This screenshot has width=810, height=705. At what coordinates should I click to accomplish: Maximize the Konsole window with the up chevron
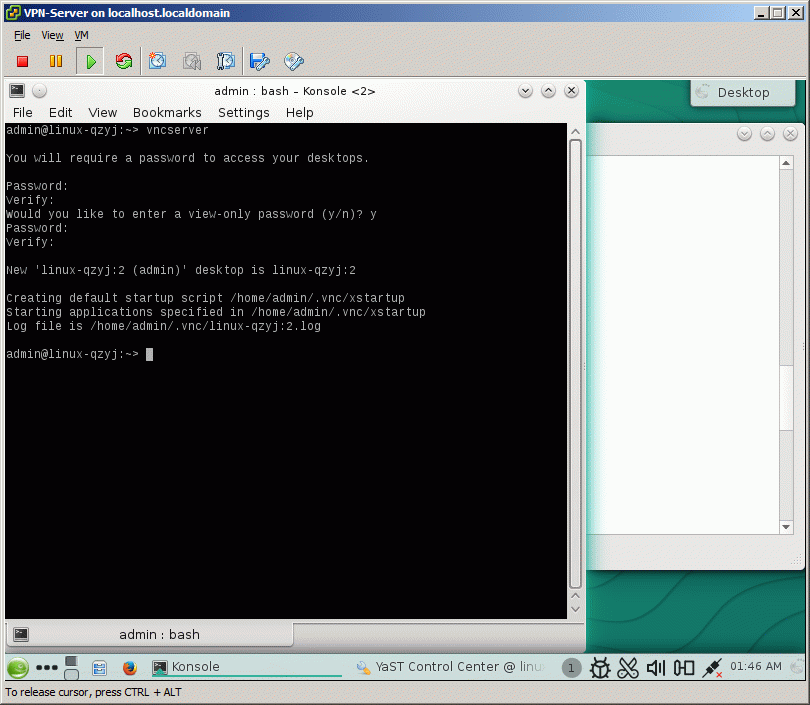pos(548,91)
